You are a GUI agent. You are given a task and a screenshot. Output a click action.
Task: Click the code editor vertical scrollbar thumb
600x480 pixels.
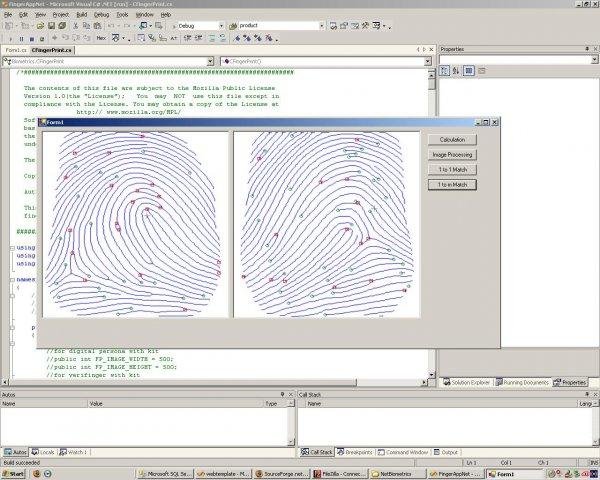tap(432, 84)
